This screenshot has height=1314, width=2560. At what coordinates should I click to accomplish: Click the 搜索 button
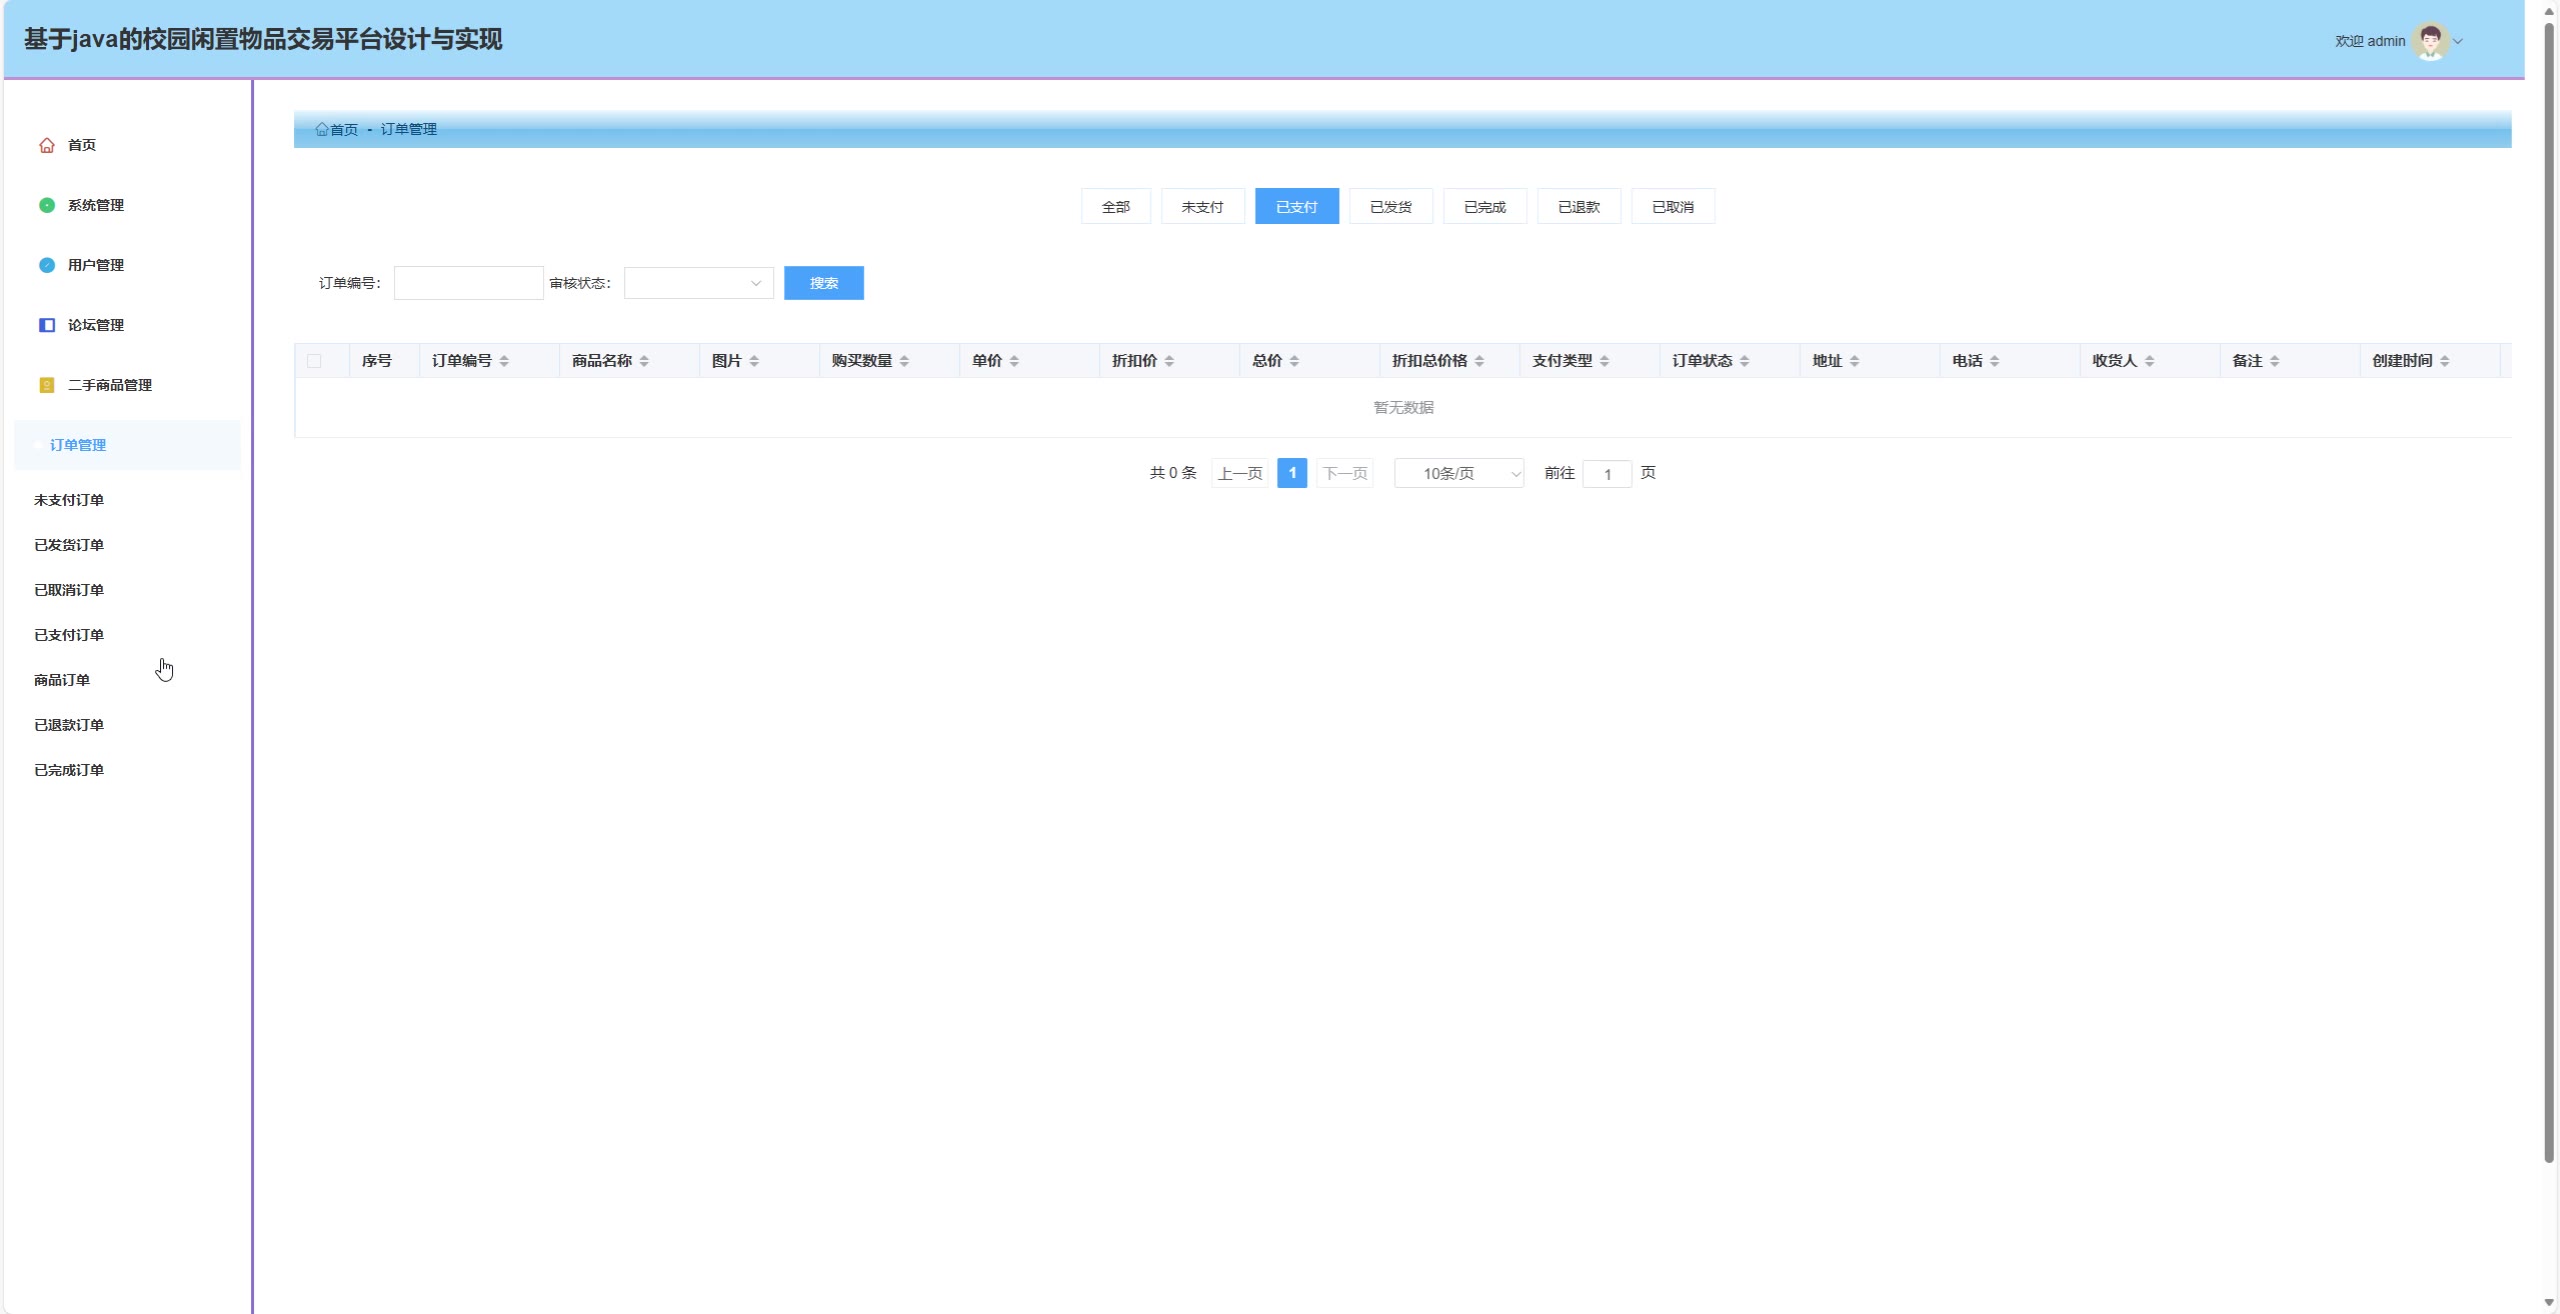823,283
